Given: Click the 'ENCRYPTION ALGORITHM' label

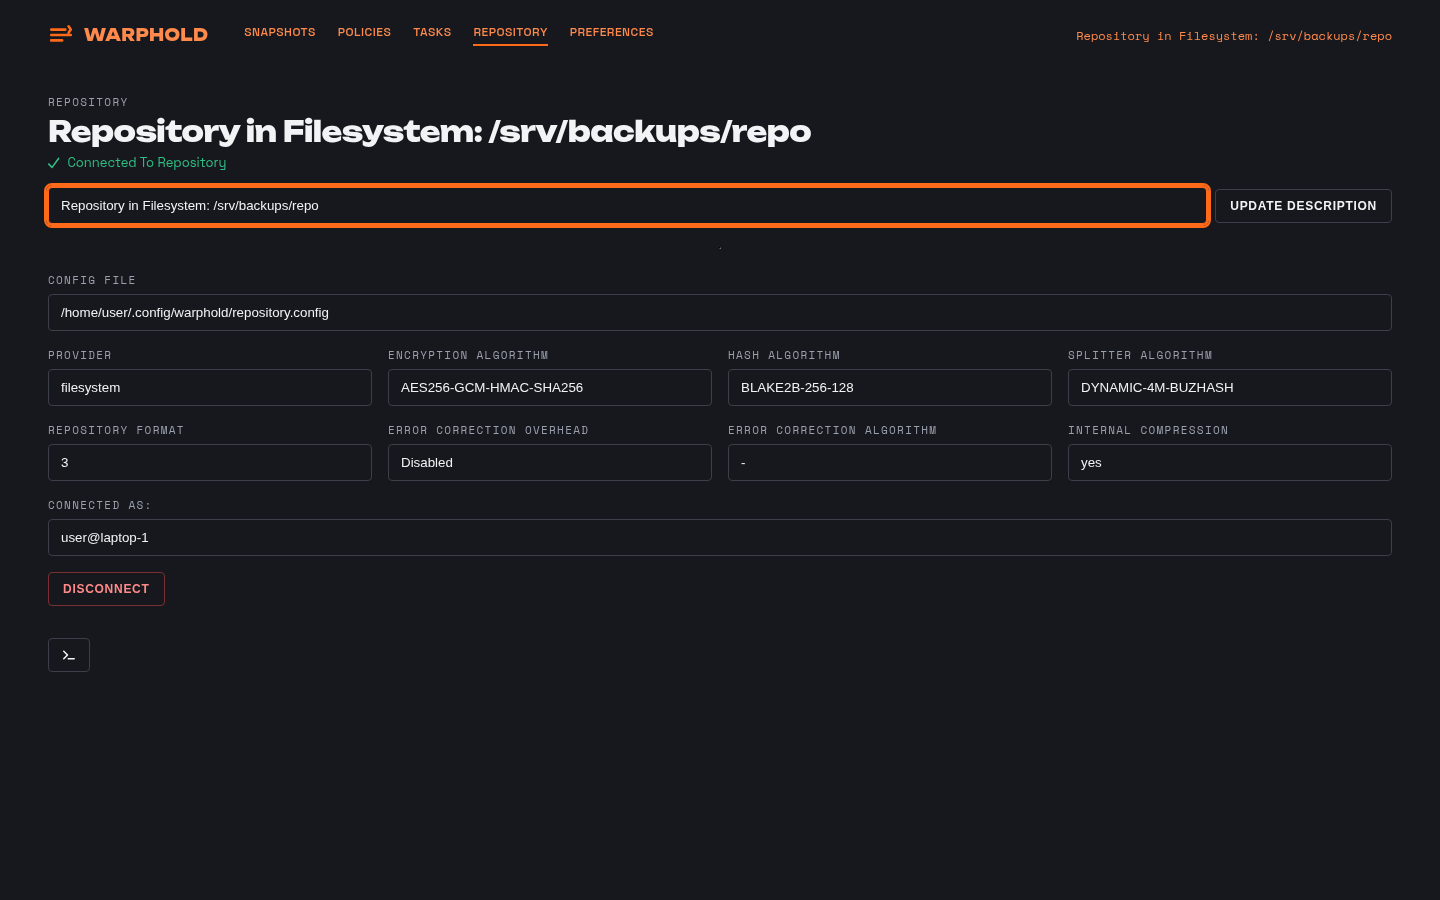Looking at the screenshot, I should (x=468, y=356).
